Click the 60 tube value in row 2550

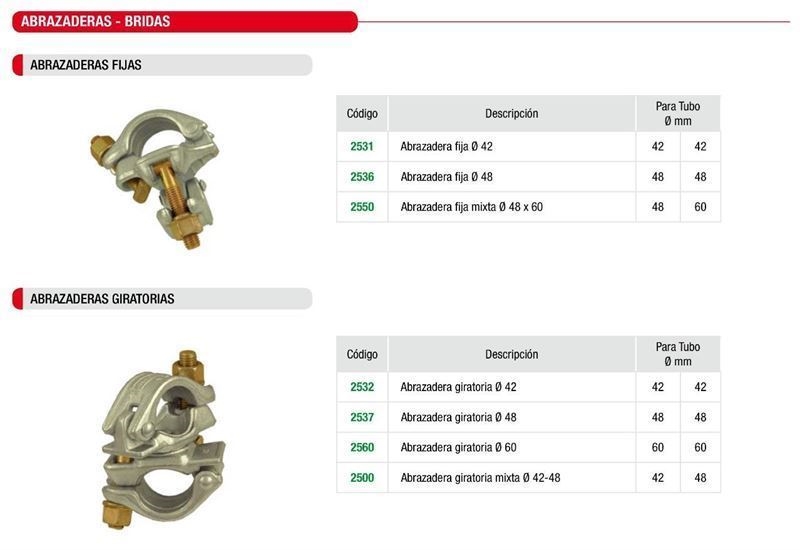[700, 207]
